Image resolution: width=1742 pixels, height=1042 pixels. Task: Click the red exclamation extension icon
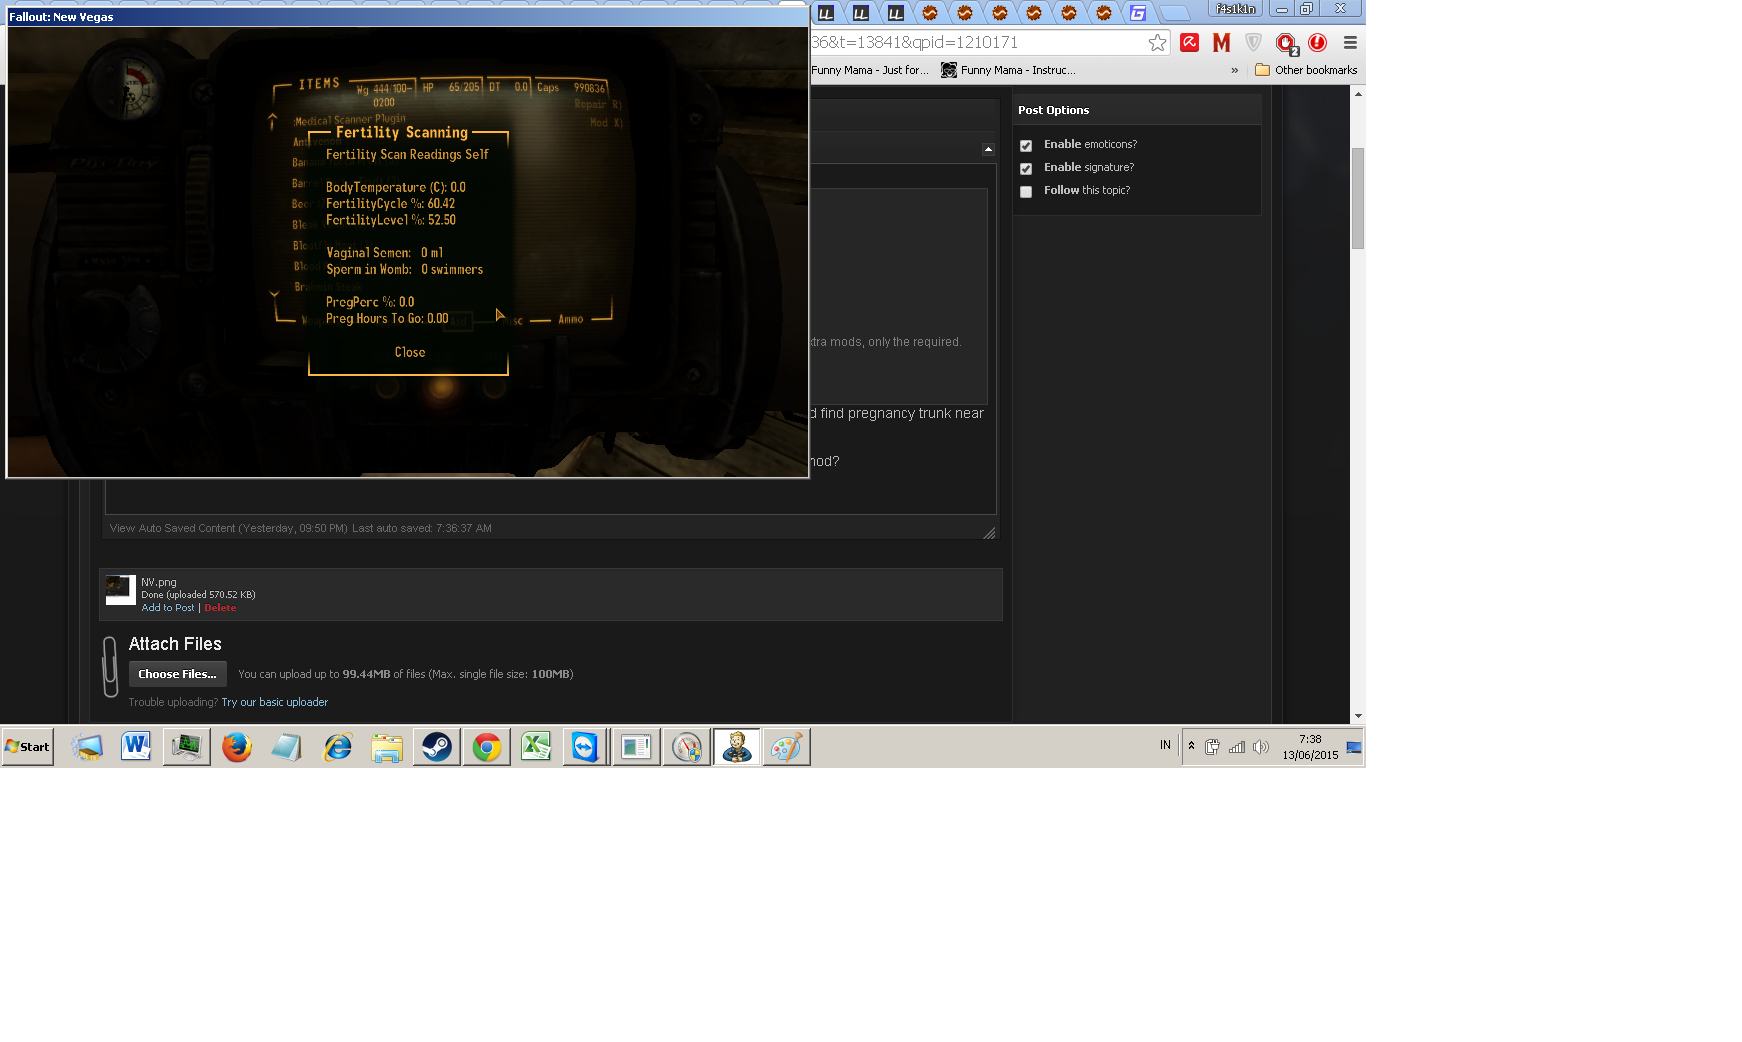pyautogui.click(x=1318, y=42)
